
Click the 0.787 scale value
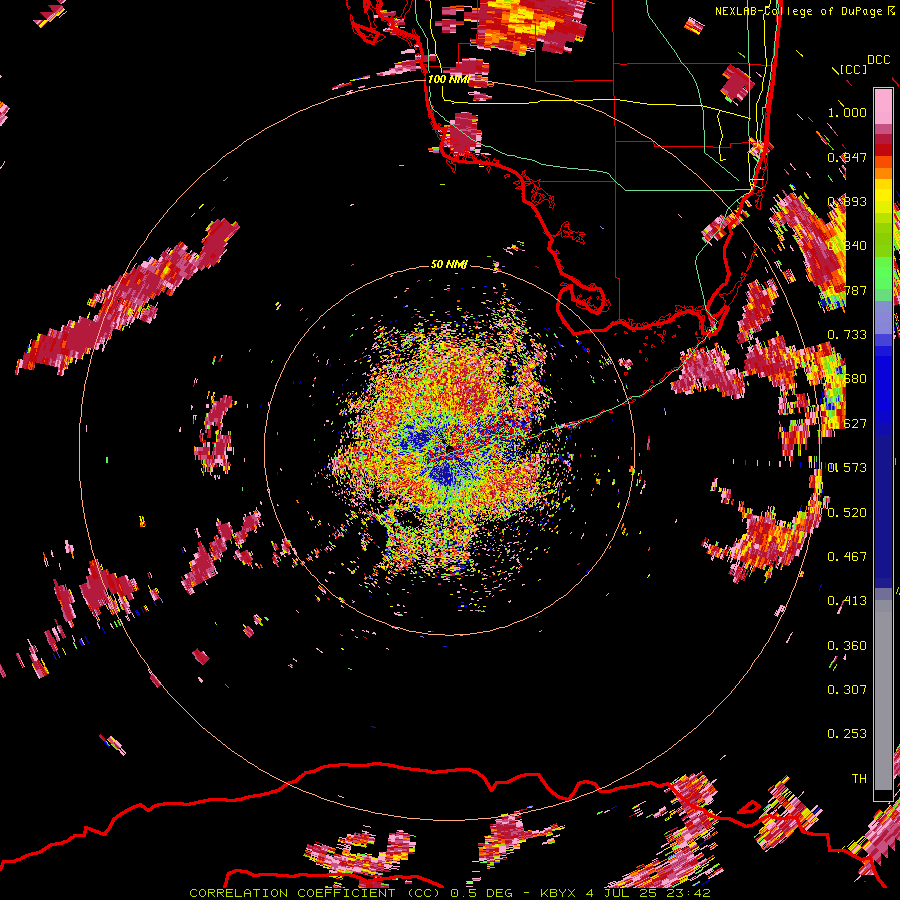(847, 290)
